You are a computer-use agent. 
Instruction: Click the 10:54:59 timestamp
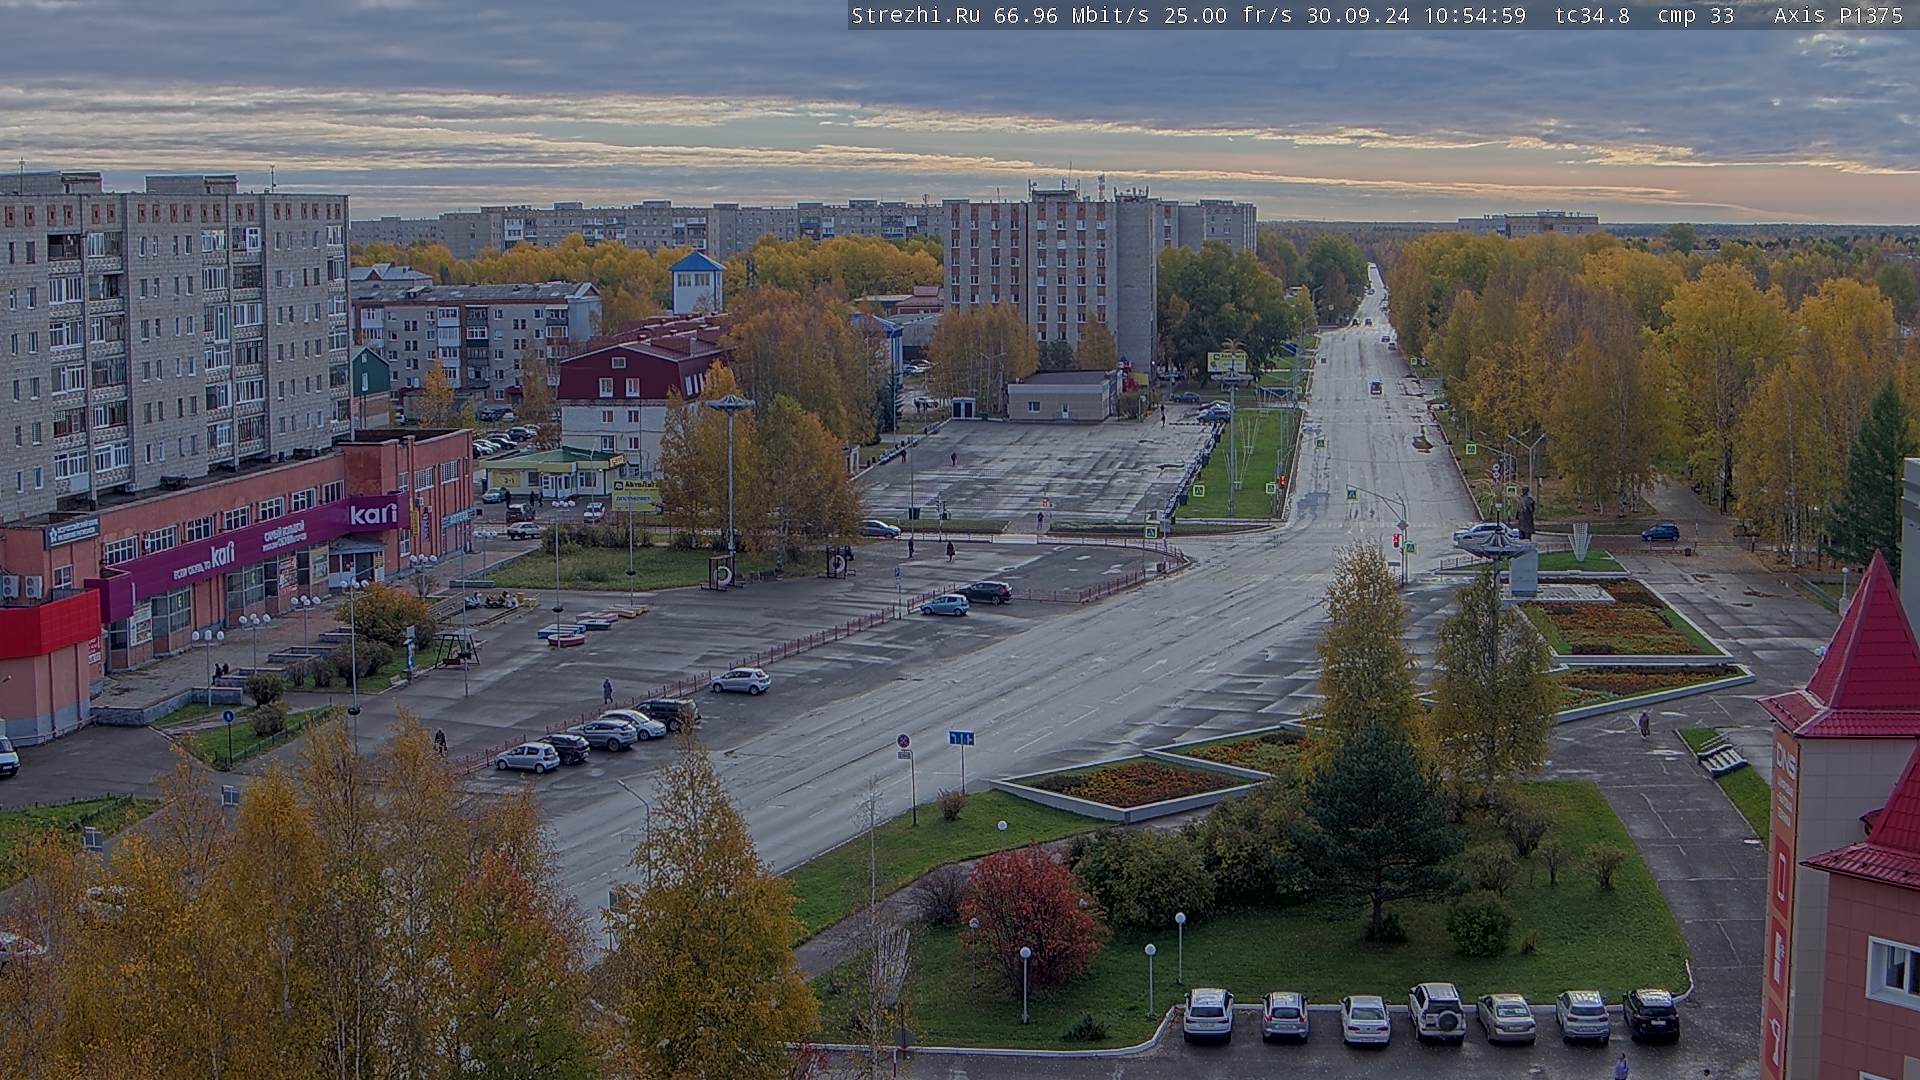tap(1476, 15)
